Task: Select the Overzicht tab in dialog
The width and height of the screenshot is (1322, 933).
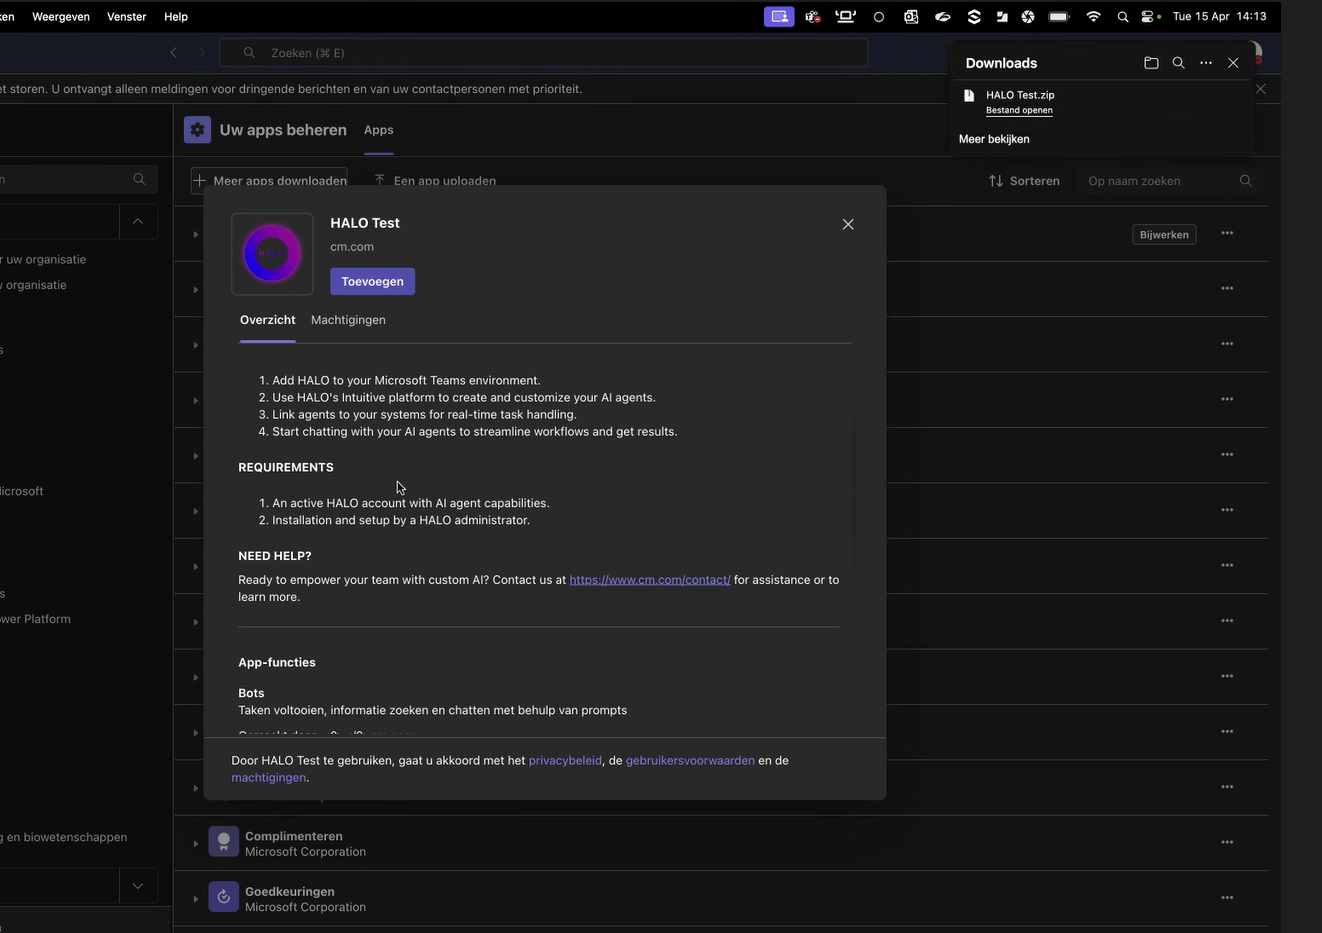Action: 268,320
